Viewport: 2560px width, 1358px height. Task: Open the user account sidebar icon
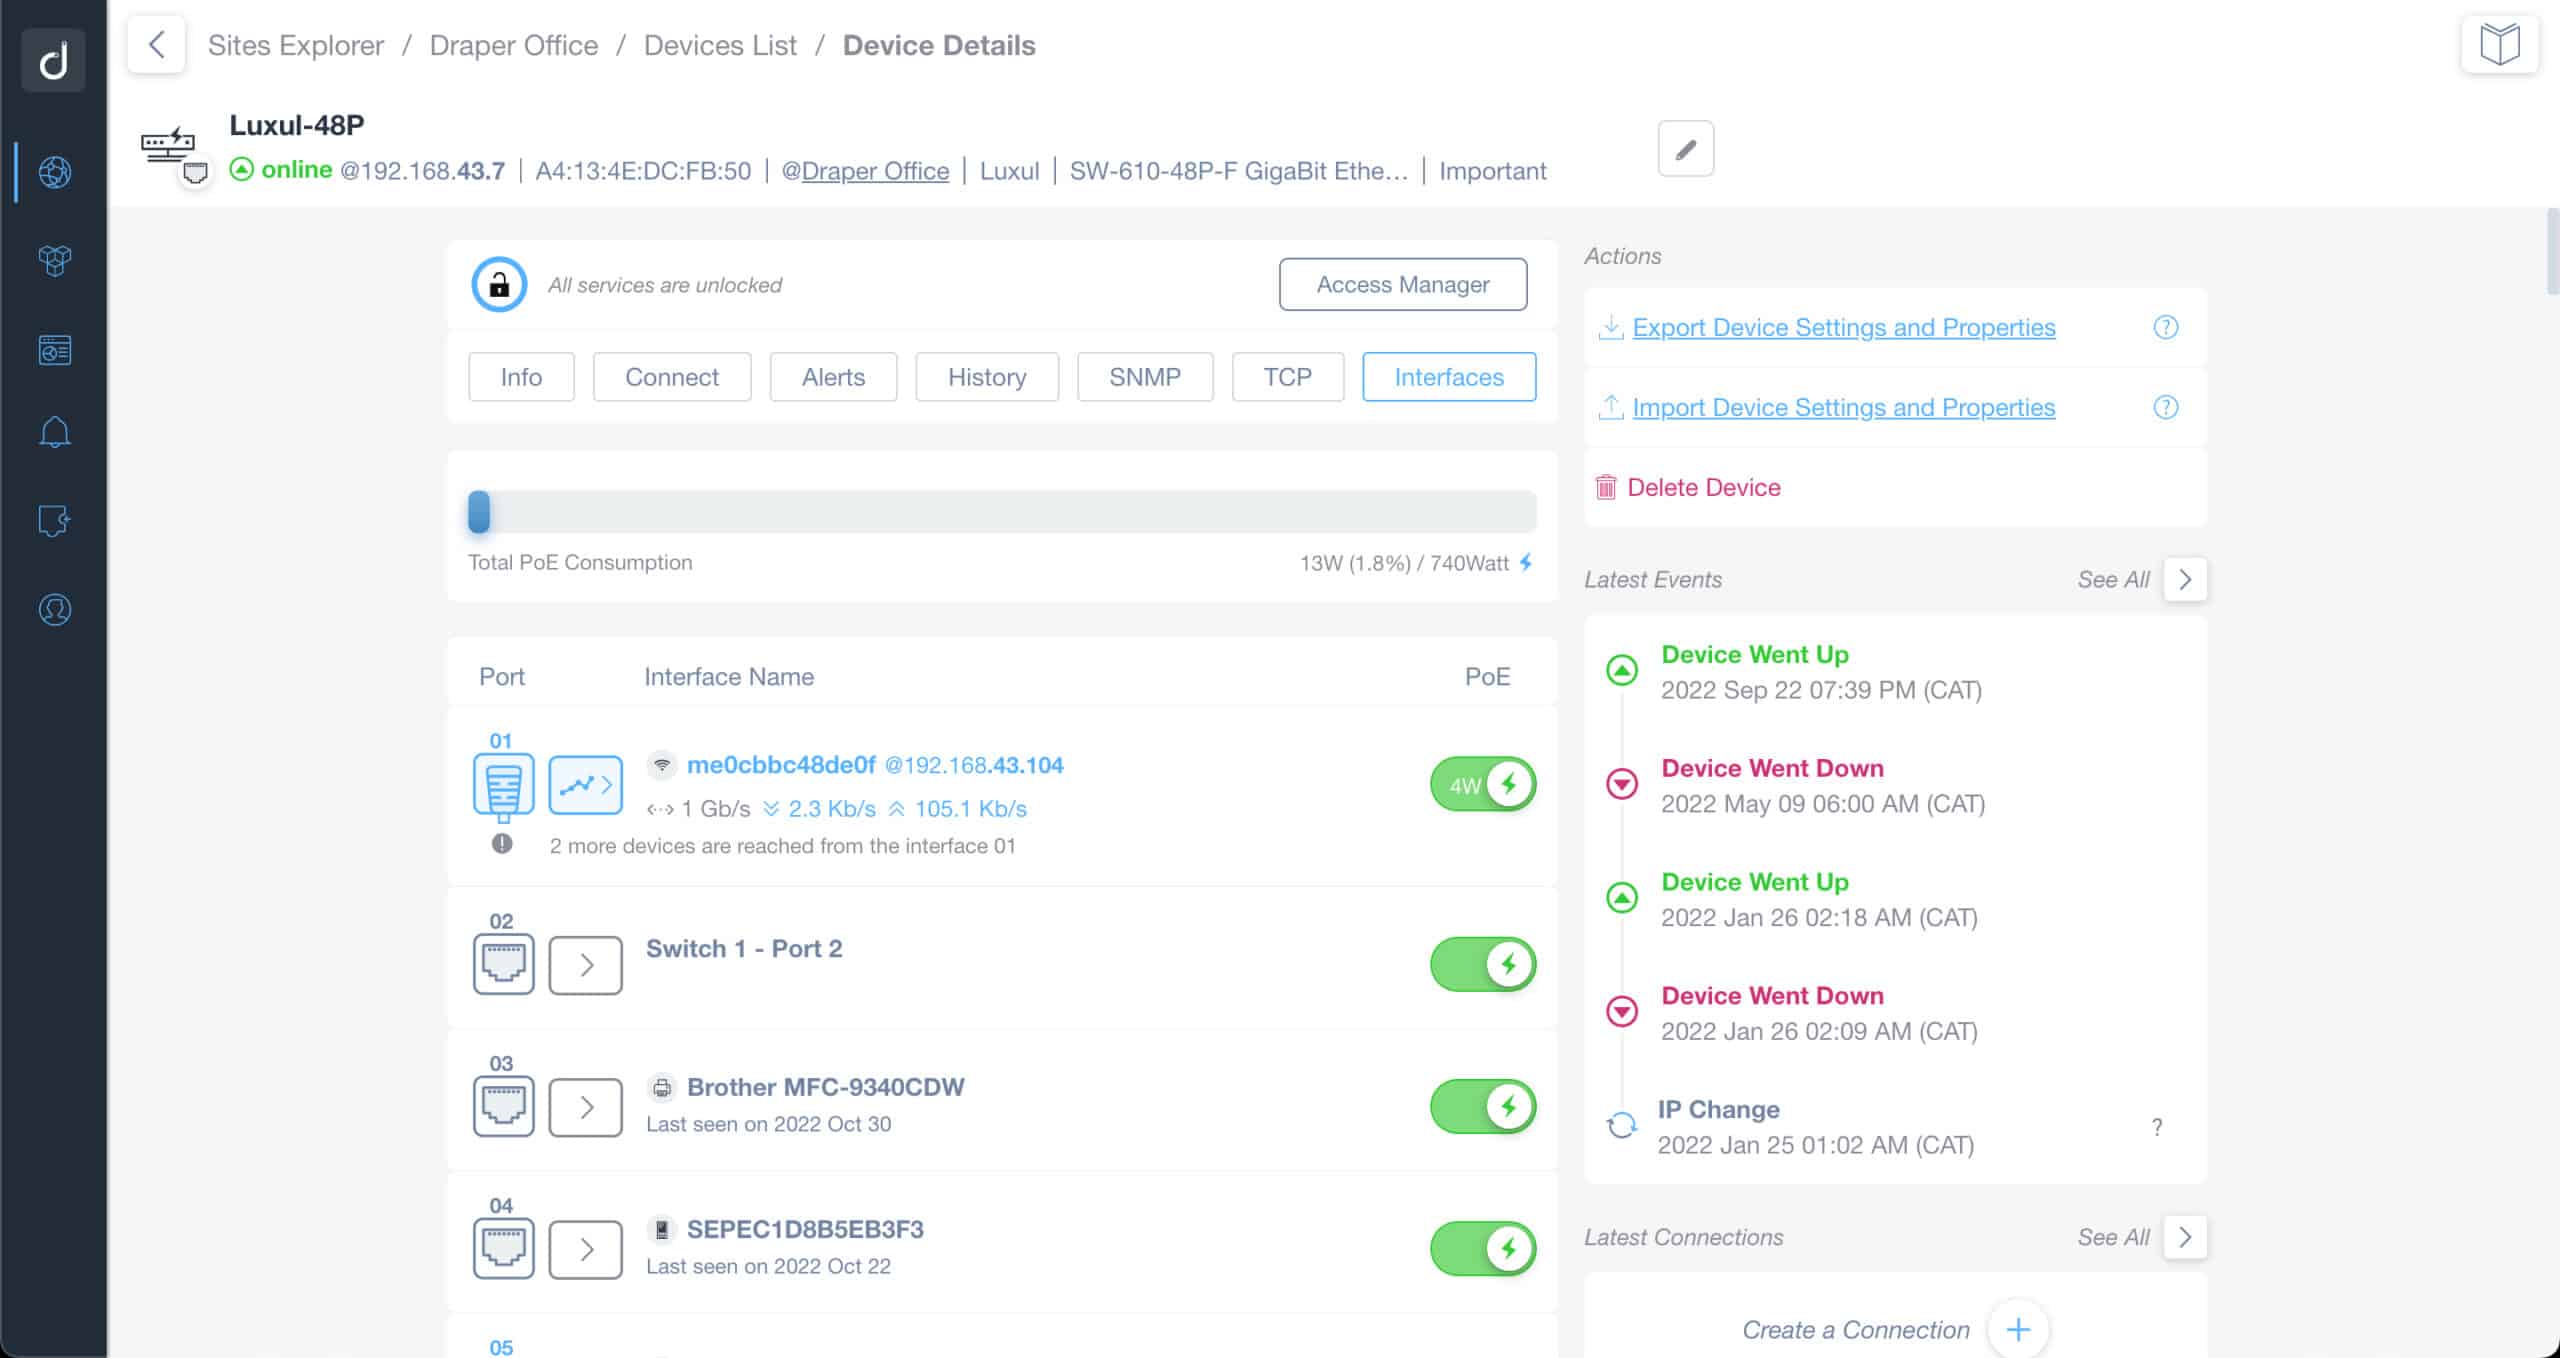pyautogui.click(x=55, y=610)
